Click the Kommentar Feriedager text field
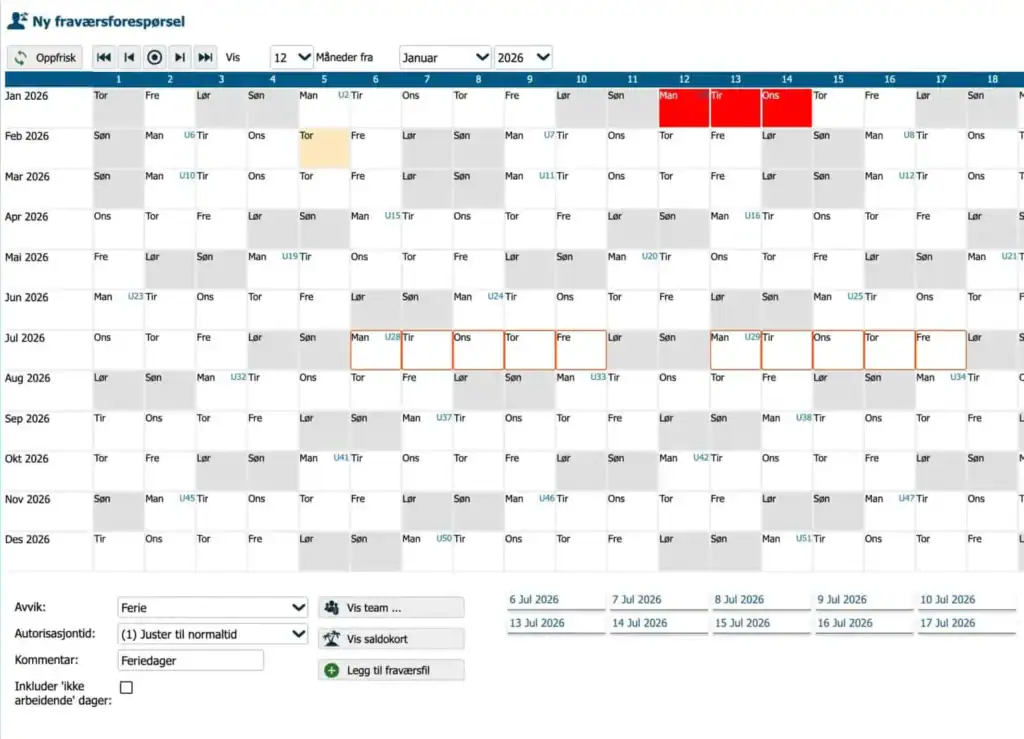 [x=191, y=661]
